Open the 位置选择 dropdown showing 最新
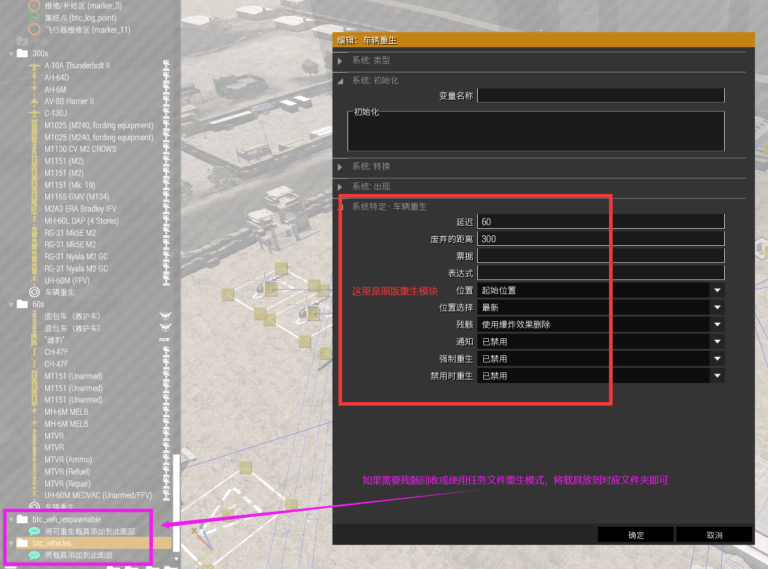This screenshot has width=768, height=569. [x=600, y=308]
